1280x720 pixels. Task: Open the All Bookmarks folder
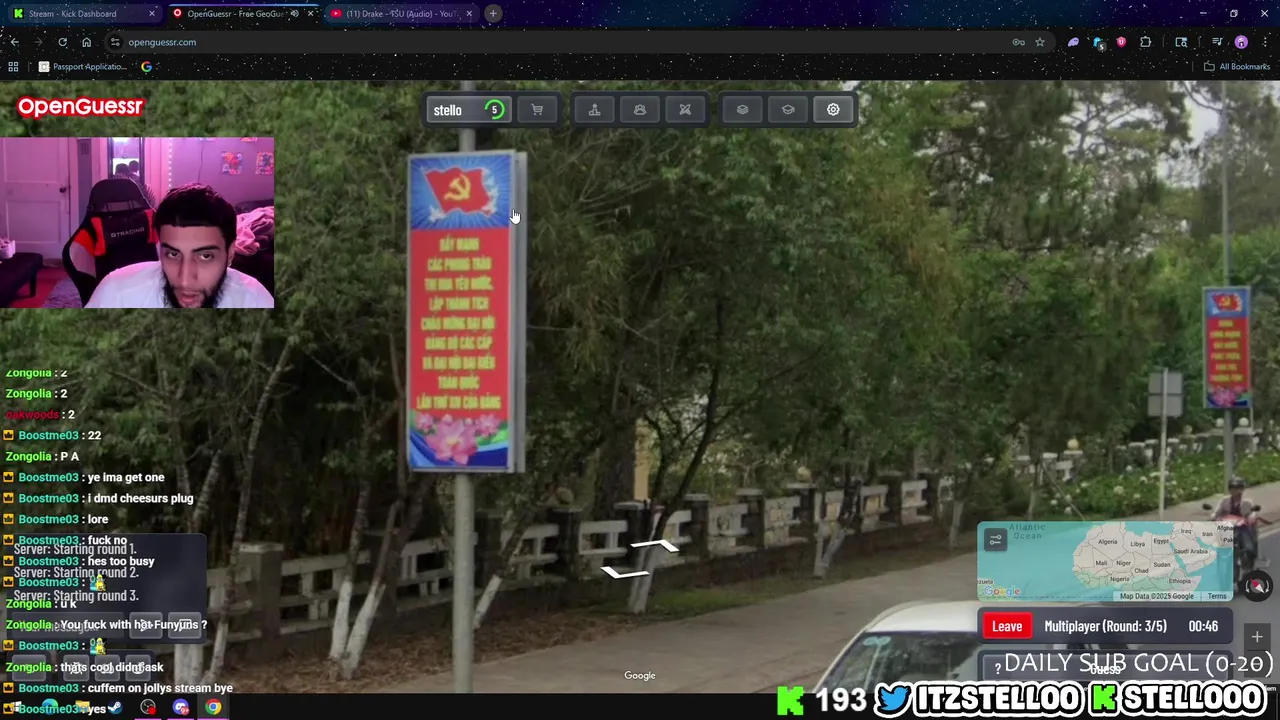tap(1237, 67)
